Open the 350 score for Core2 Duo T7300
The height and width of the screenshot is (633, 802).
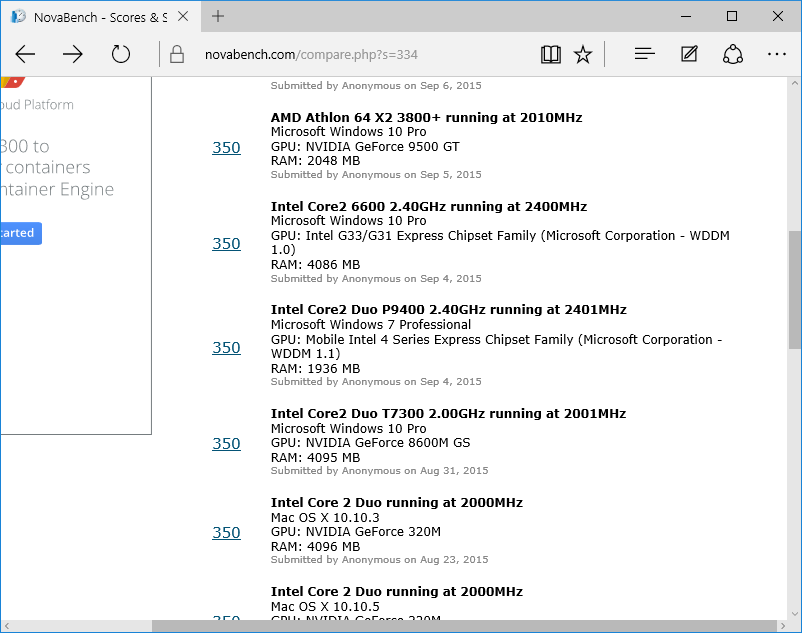click(x=226, y=443)
